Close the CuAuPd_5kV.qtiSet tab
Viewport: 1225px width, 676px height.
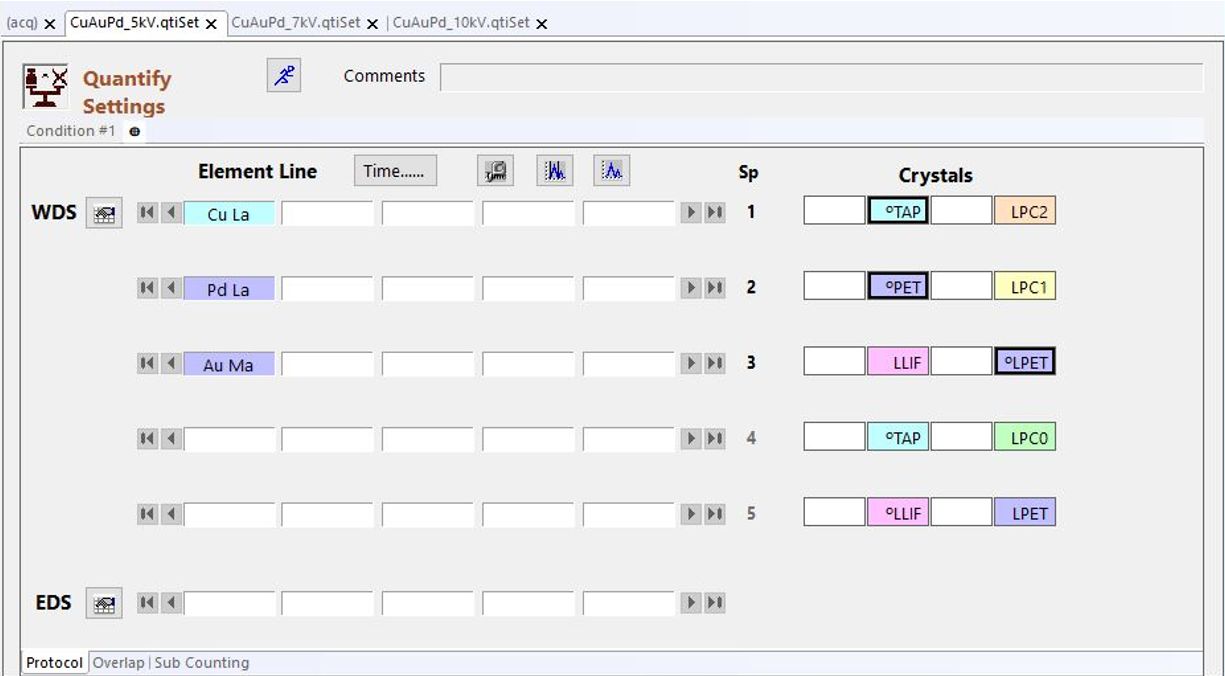point(211,24)
